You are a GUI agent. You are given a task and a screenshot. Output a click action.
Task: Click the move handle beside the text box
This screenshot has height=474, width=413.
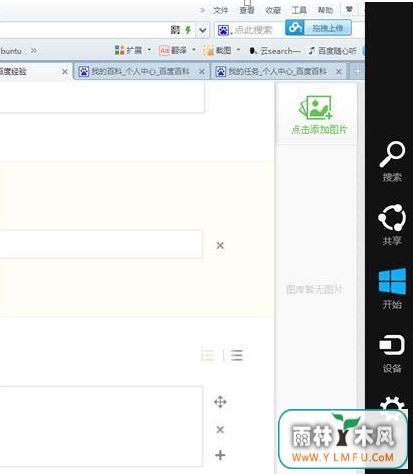220,402
